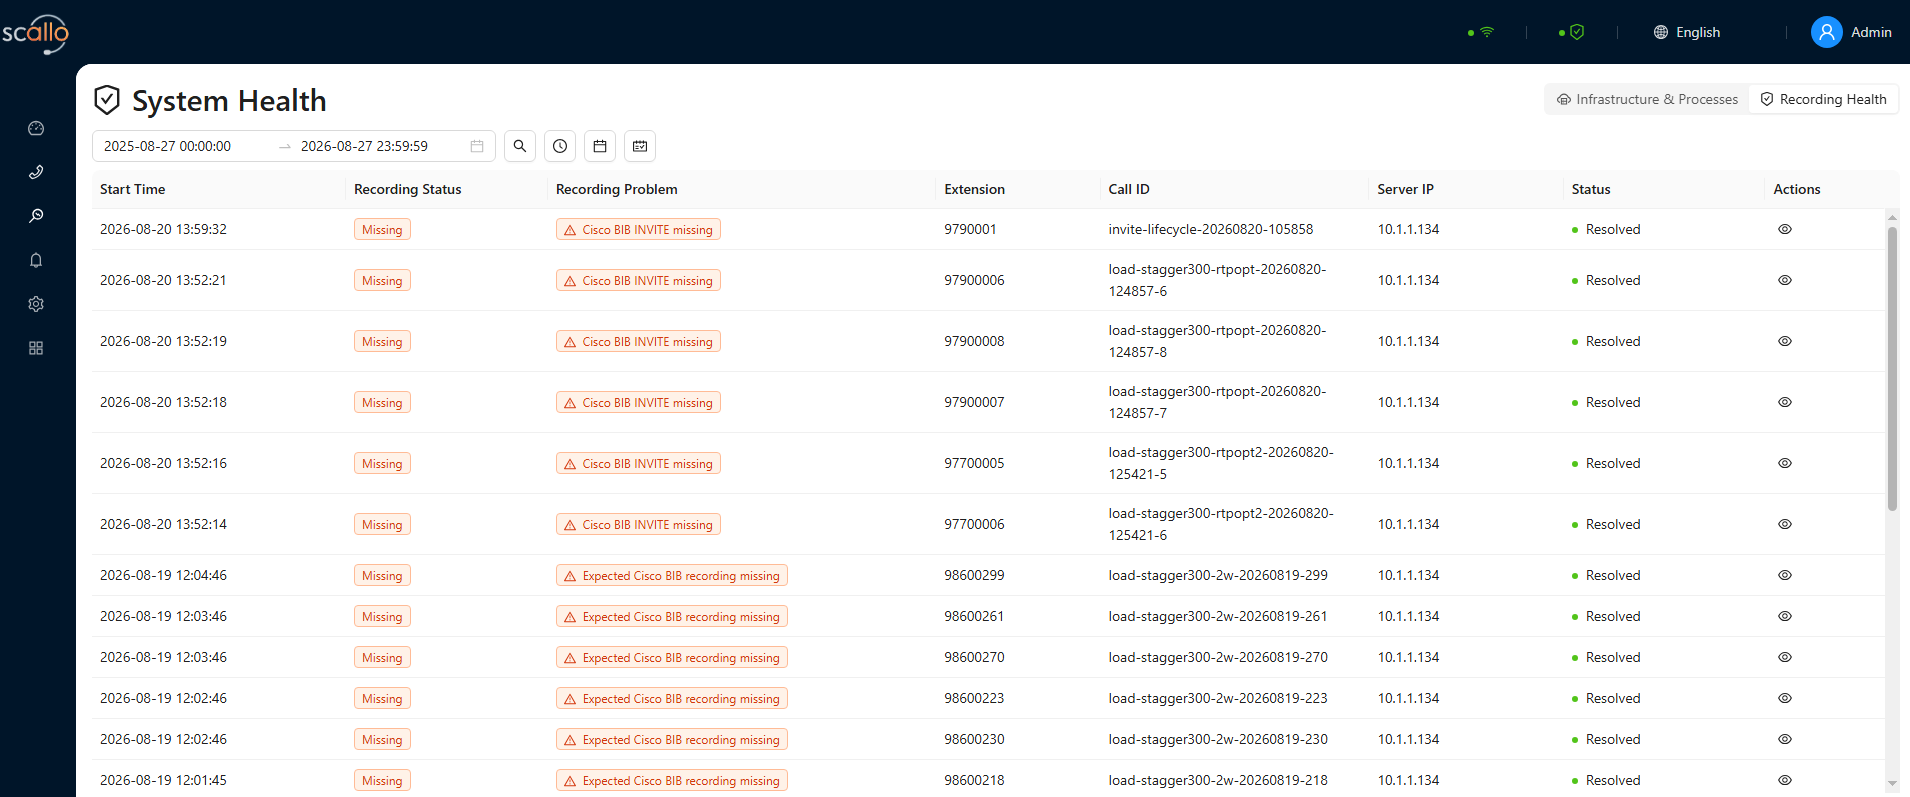Click the calendar icon inside date range field

477,146
